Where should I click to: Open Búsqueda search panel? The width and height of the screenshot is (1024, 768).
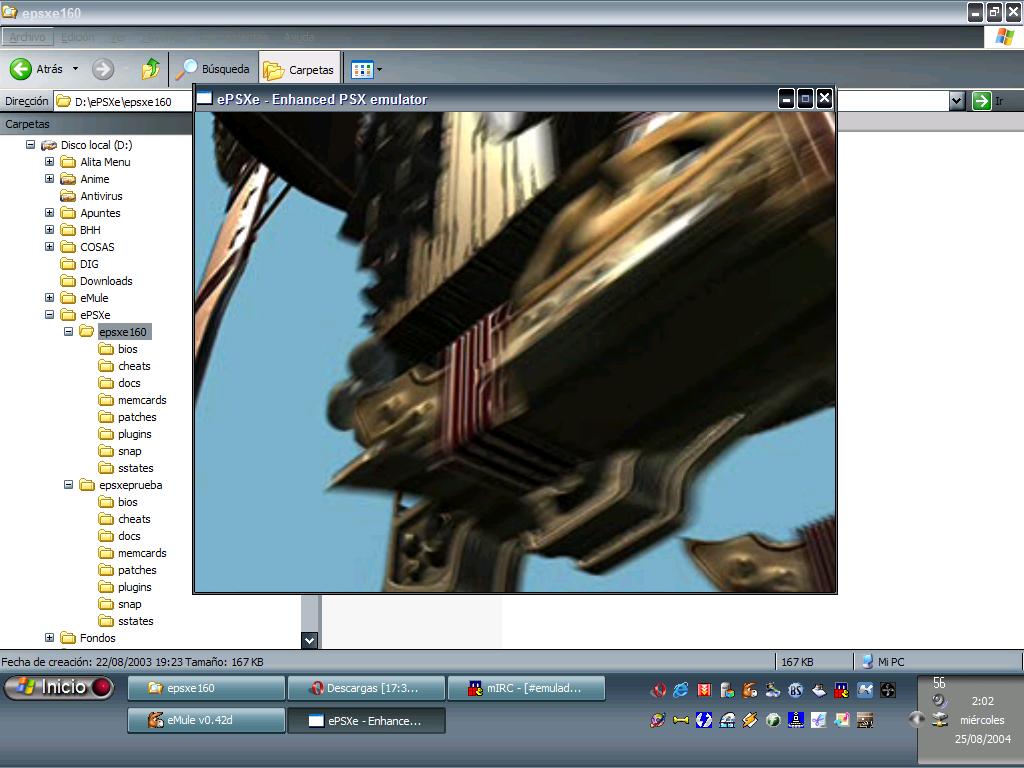click(x=213, y=69)
